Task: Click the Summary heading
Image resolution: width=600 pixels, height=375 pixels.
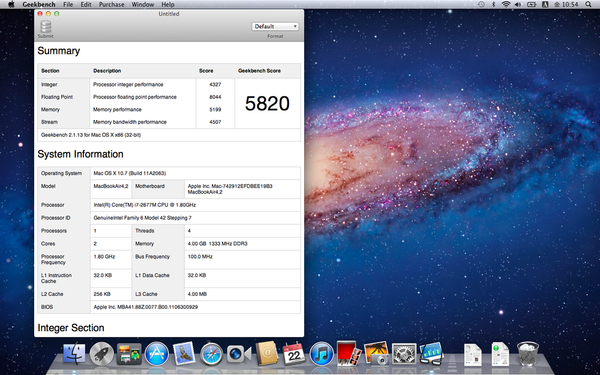Action: [x=59, y=51]
